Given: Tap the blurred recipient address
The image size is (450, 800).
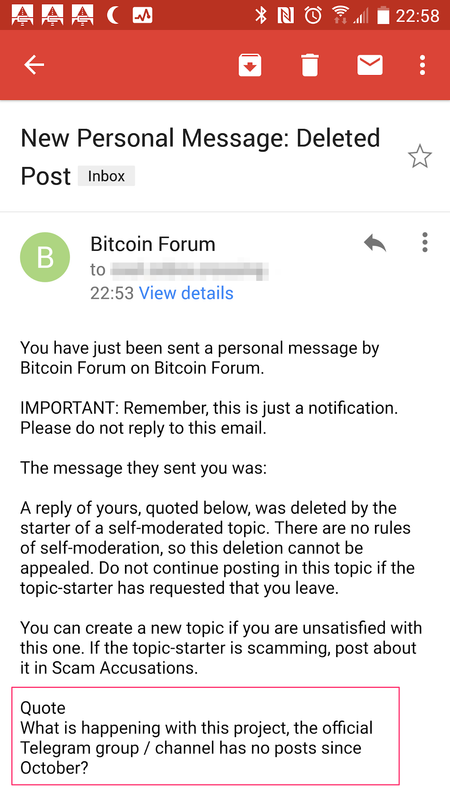Looking at the screenshot, I should coord(189,269).
